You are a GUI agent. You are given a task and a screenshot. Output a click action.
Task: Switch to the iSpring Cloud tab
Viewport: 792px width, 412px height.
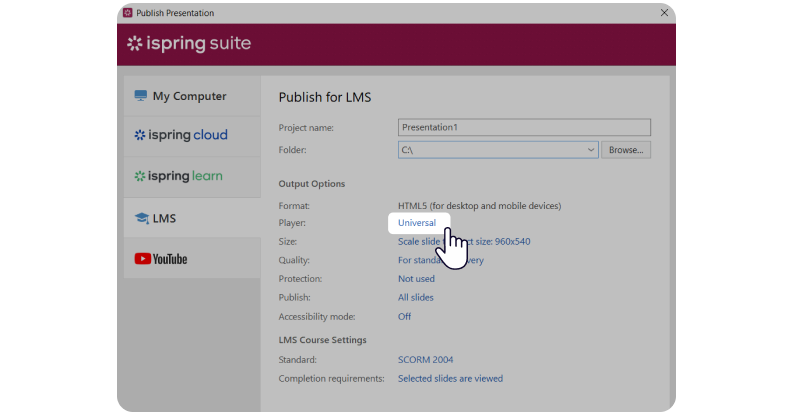point(192,136)
